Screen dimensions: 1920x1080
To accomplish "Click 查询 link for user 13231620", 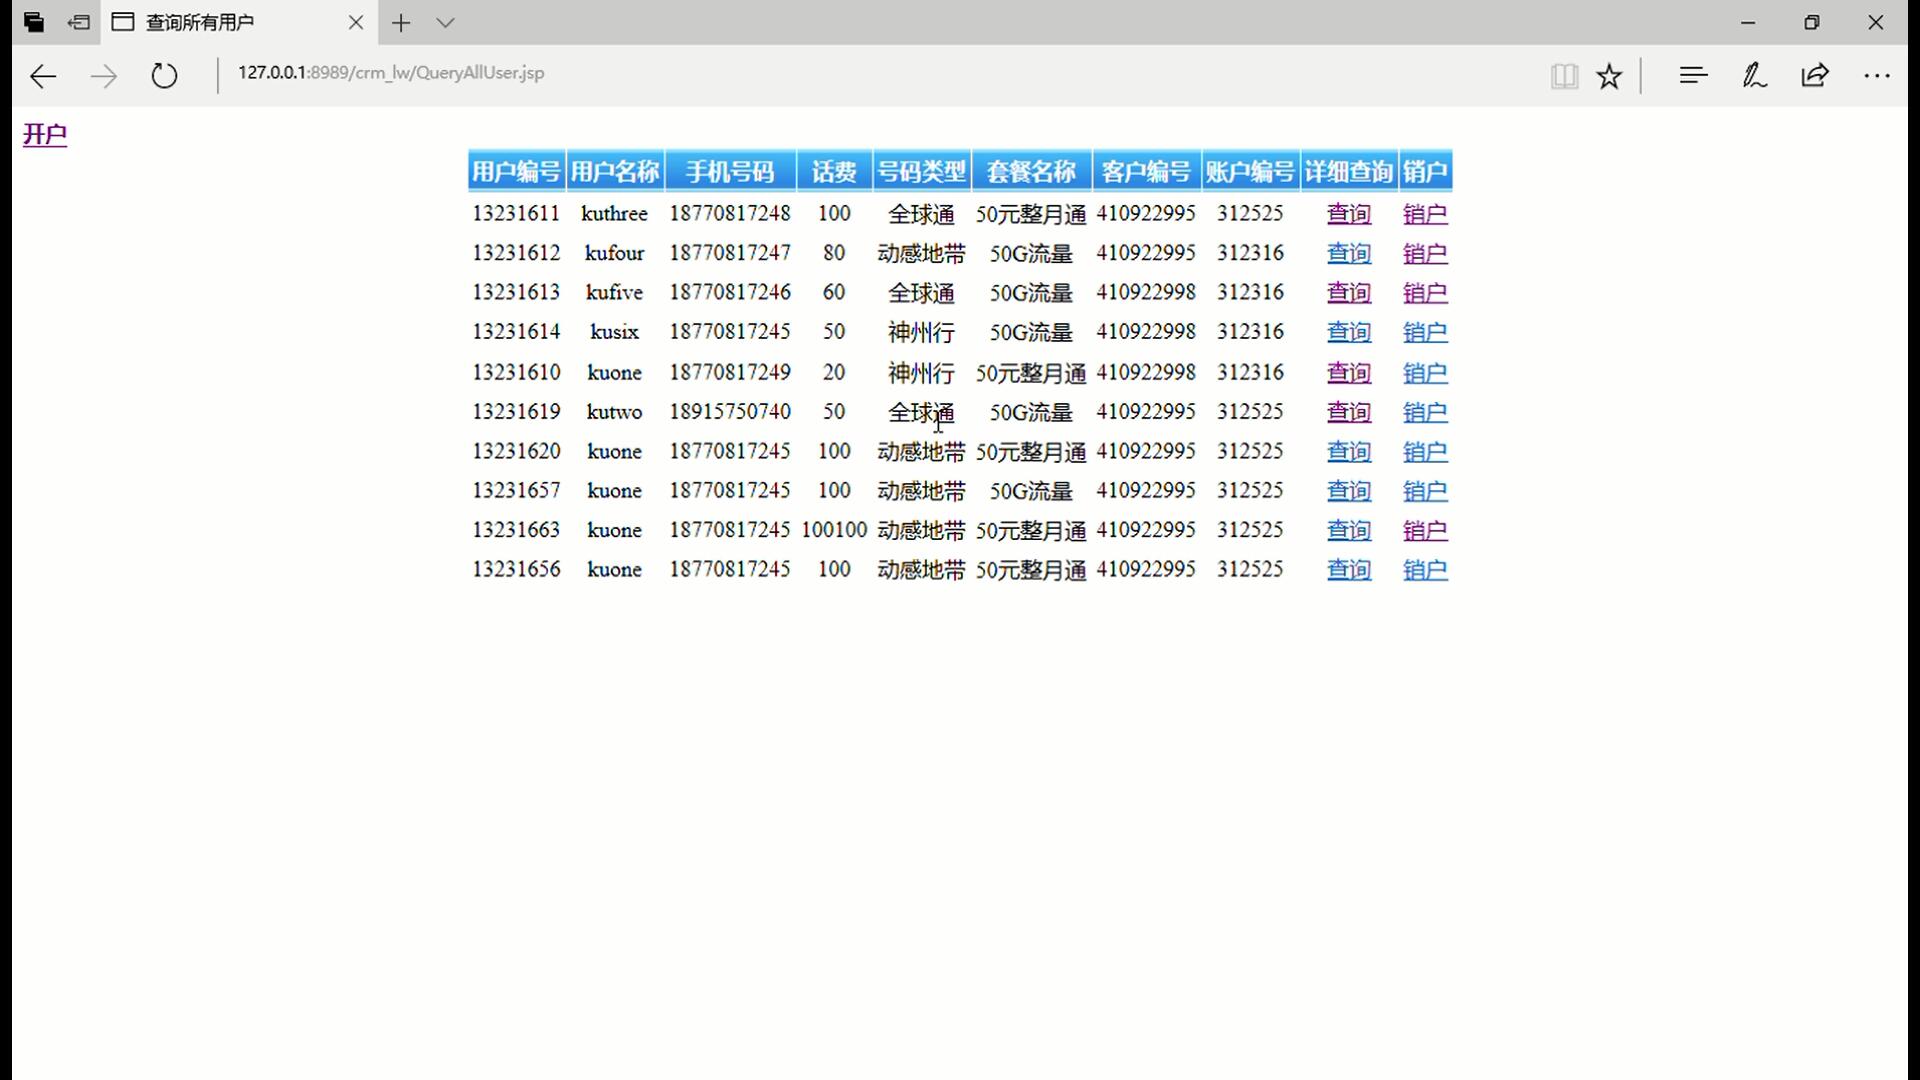I will click(x=1349, y=452).
